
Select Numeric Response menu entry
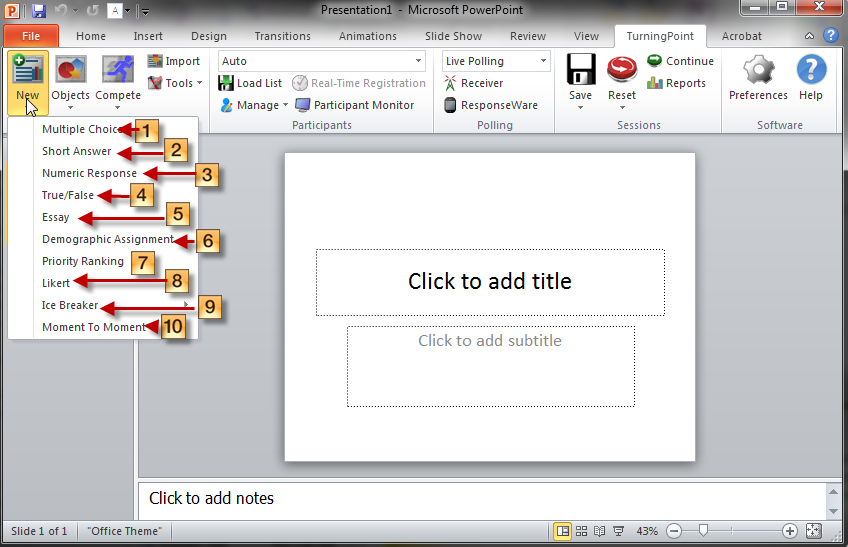[103, 173]
